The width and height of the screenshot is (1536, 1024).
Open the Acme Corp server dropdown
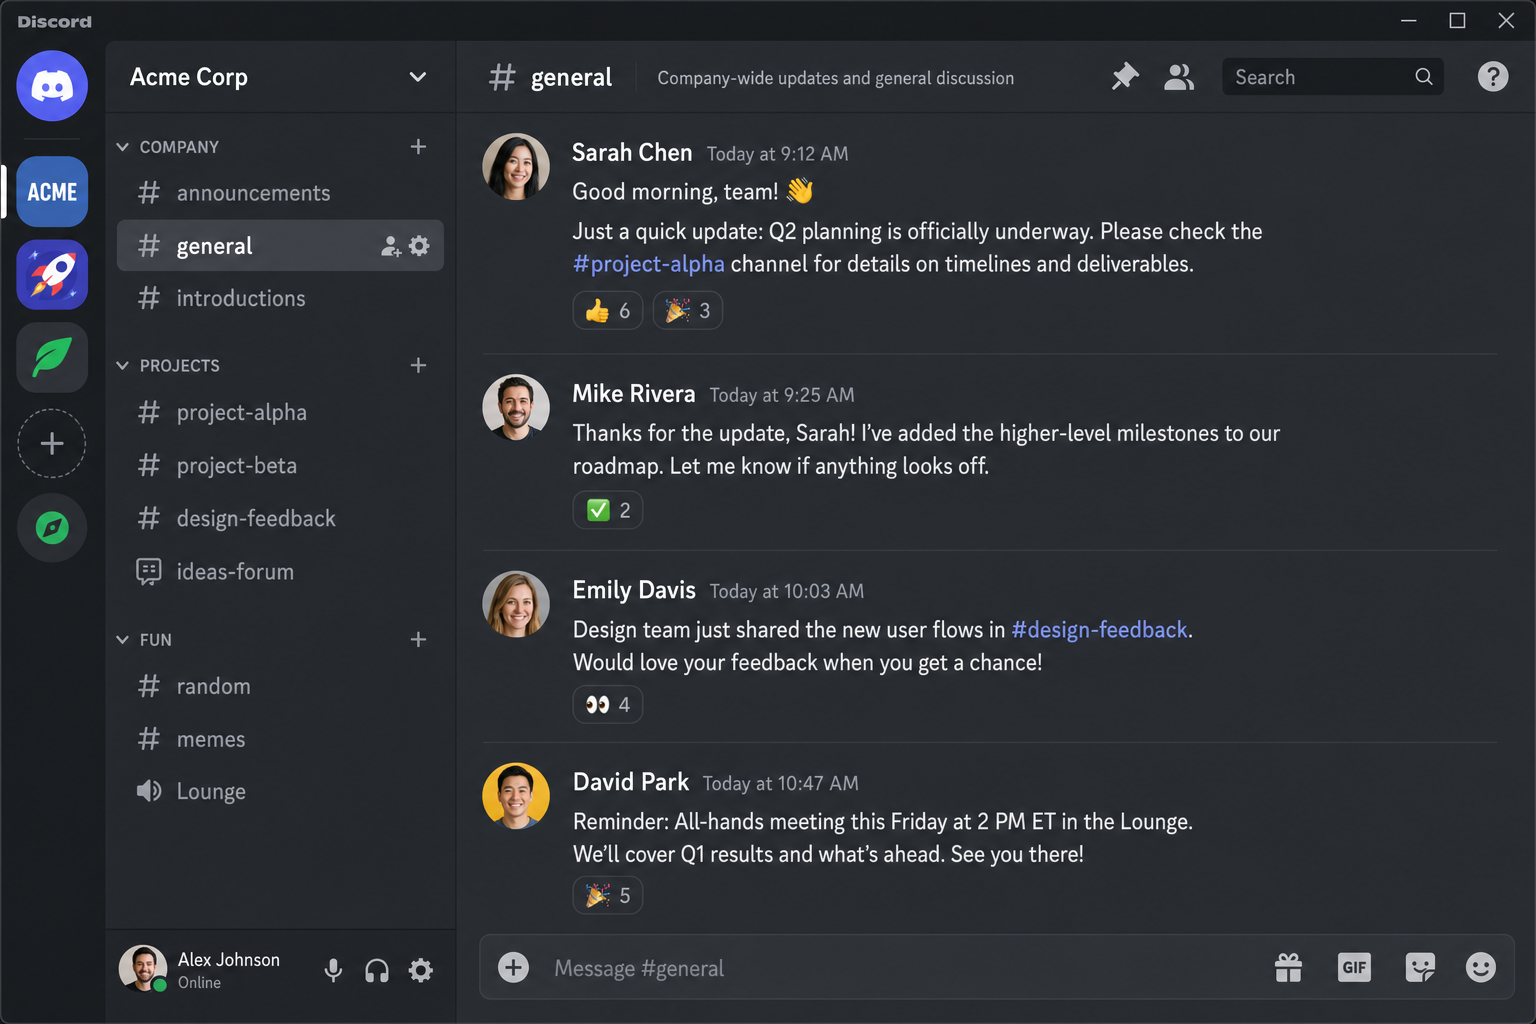click(418, 77)
